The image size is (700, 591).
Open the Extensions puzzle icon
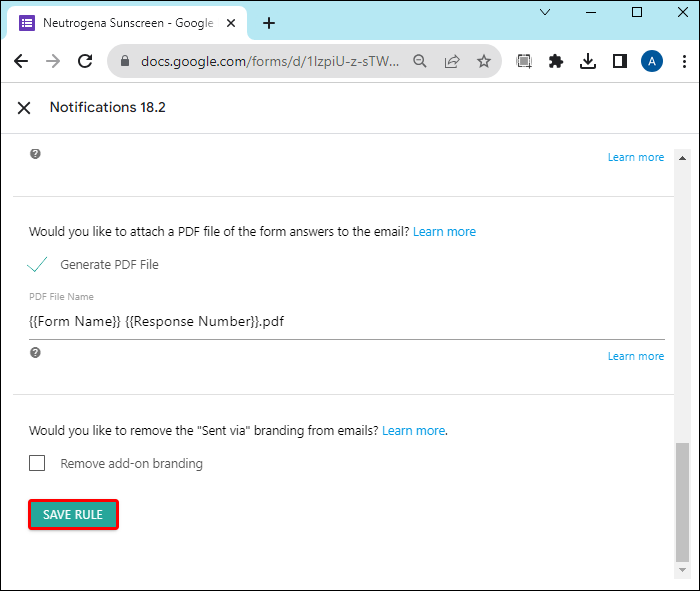tap(556, 61)
